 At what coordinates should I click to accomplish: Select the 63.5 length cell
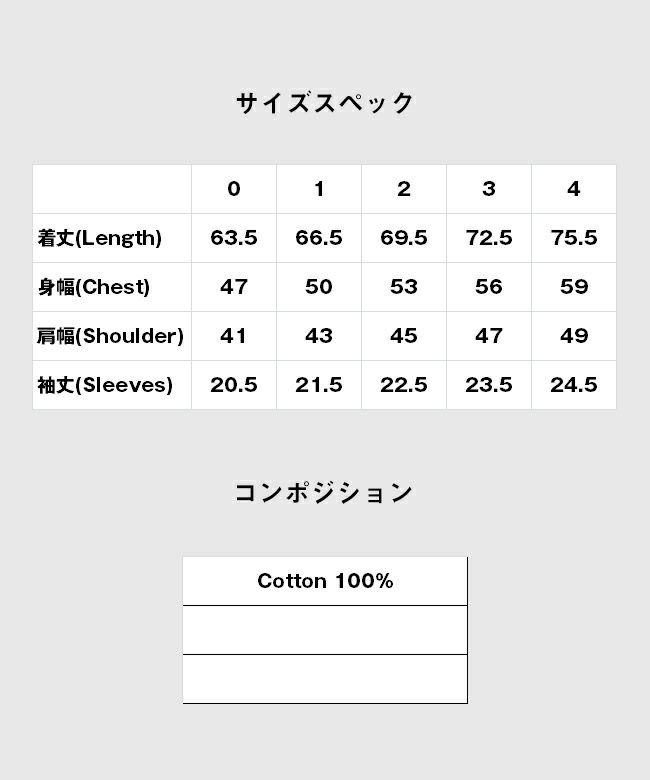[234, 238]
